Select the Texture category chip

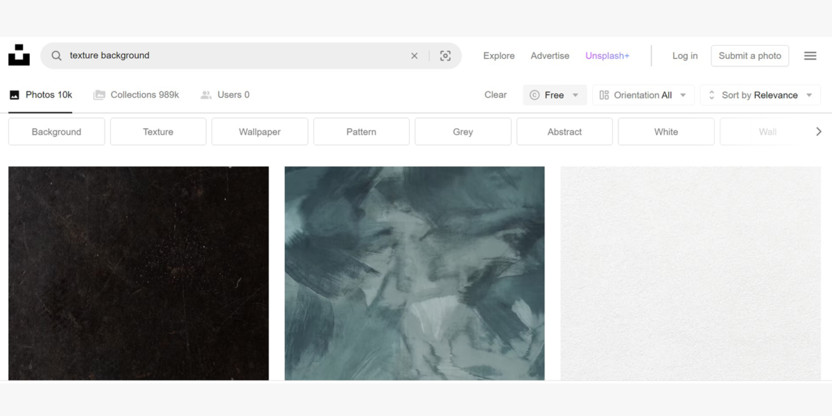(x=158, y=132)
